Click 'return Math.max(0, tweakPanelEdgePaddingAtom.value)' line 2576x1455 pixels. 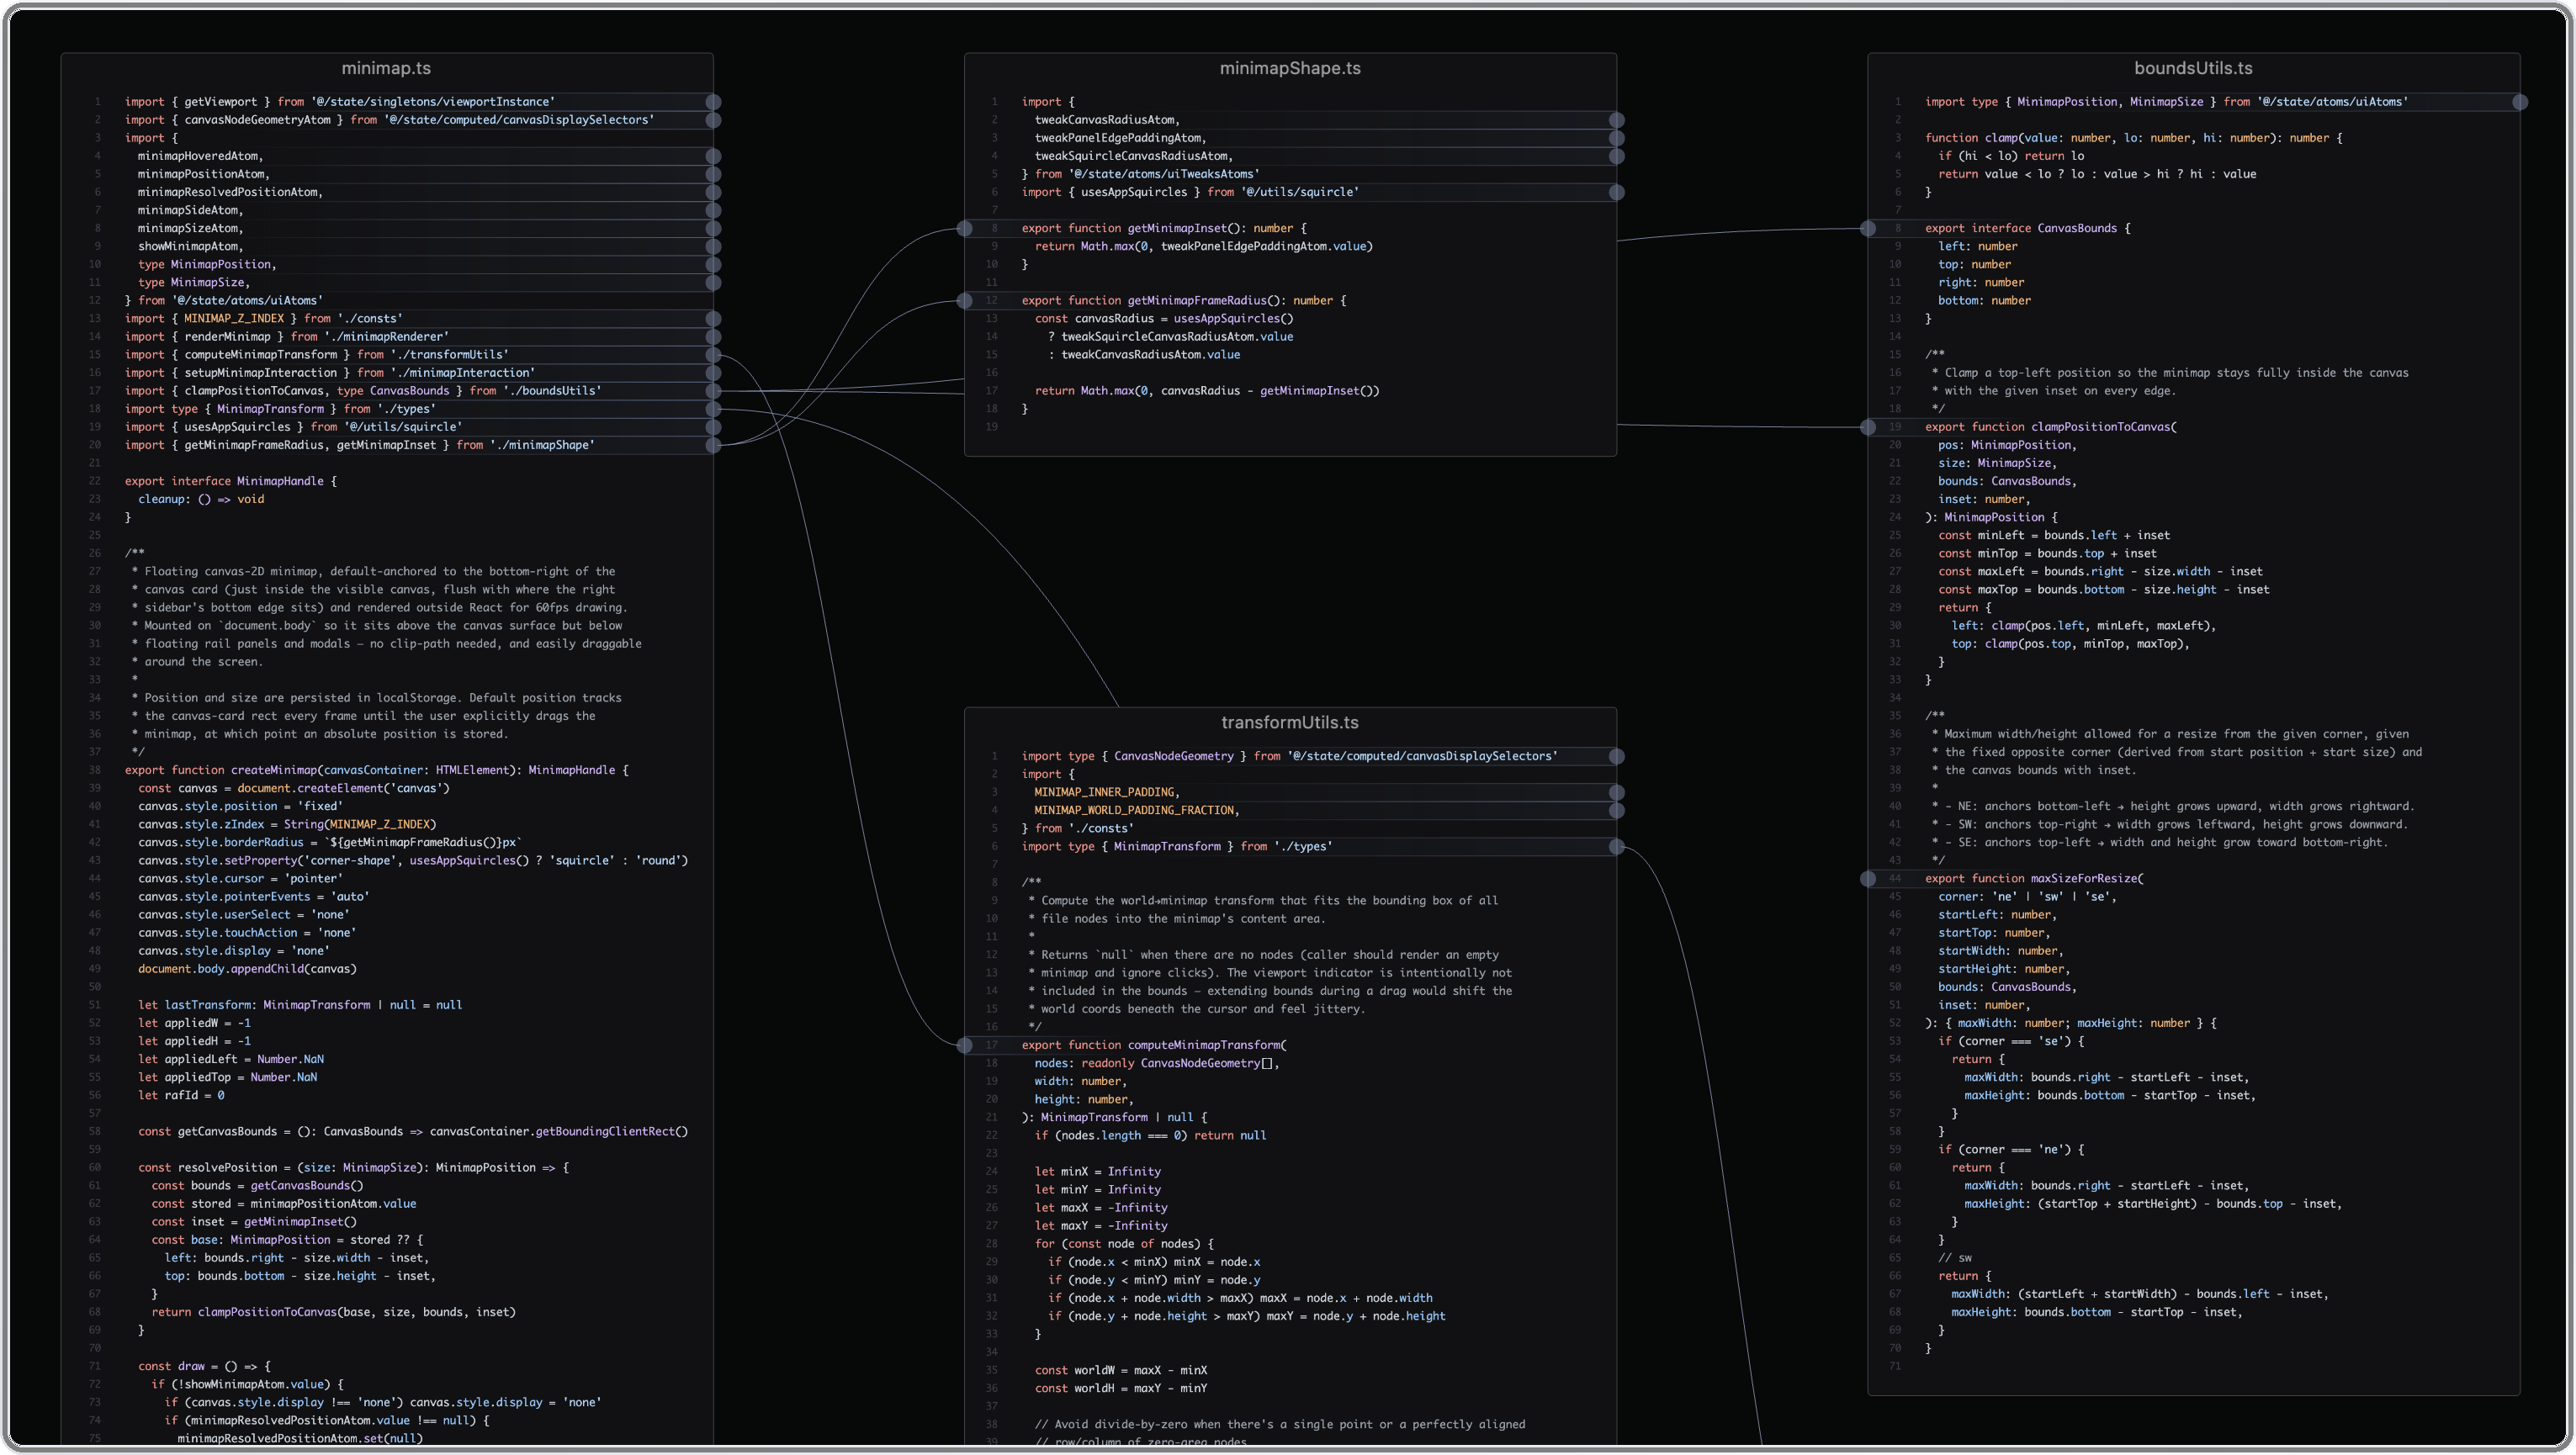[x=1204, y=246]
